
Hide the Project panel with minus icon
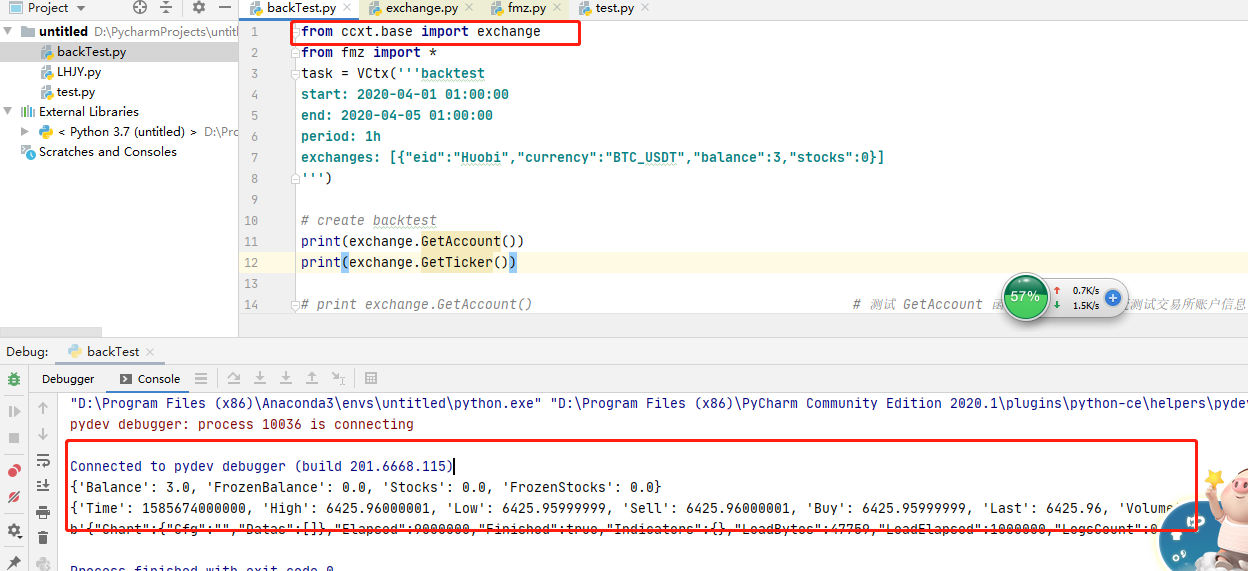(225, 8)
